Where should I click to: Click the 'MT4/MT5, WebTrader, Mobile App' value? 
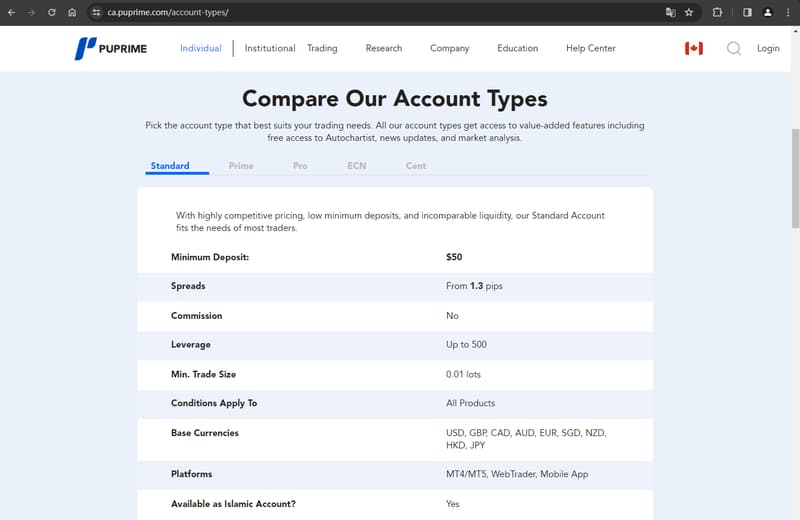[517, 474]
